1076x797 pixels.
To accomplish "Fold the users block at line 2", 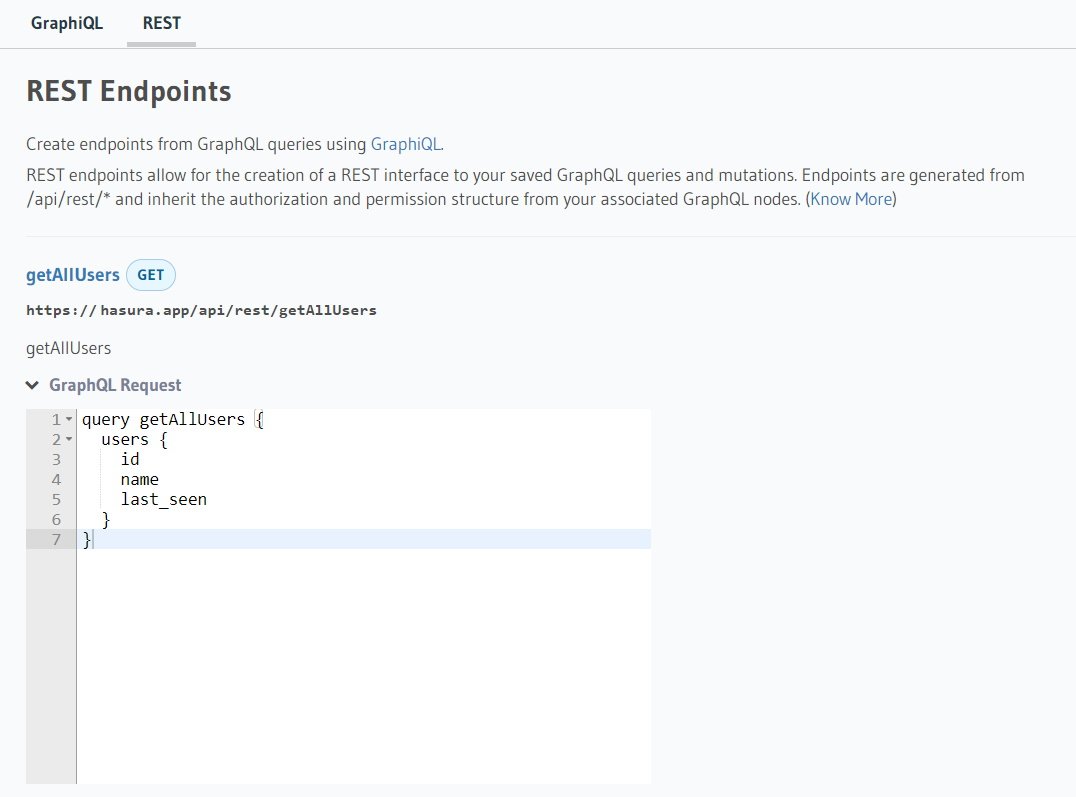I will 69,439.
